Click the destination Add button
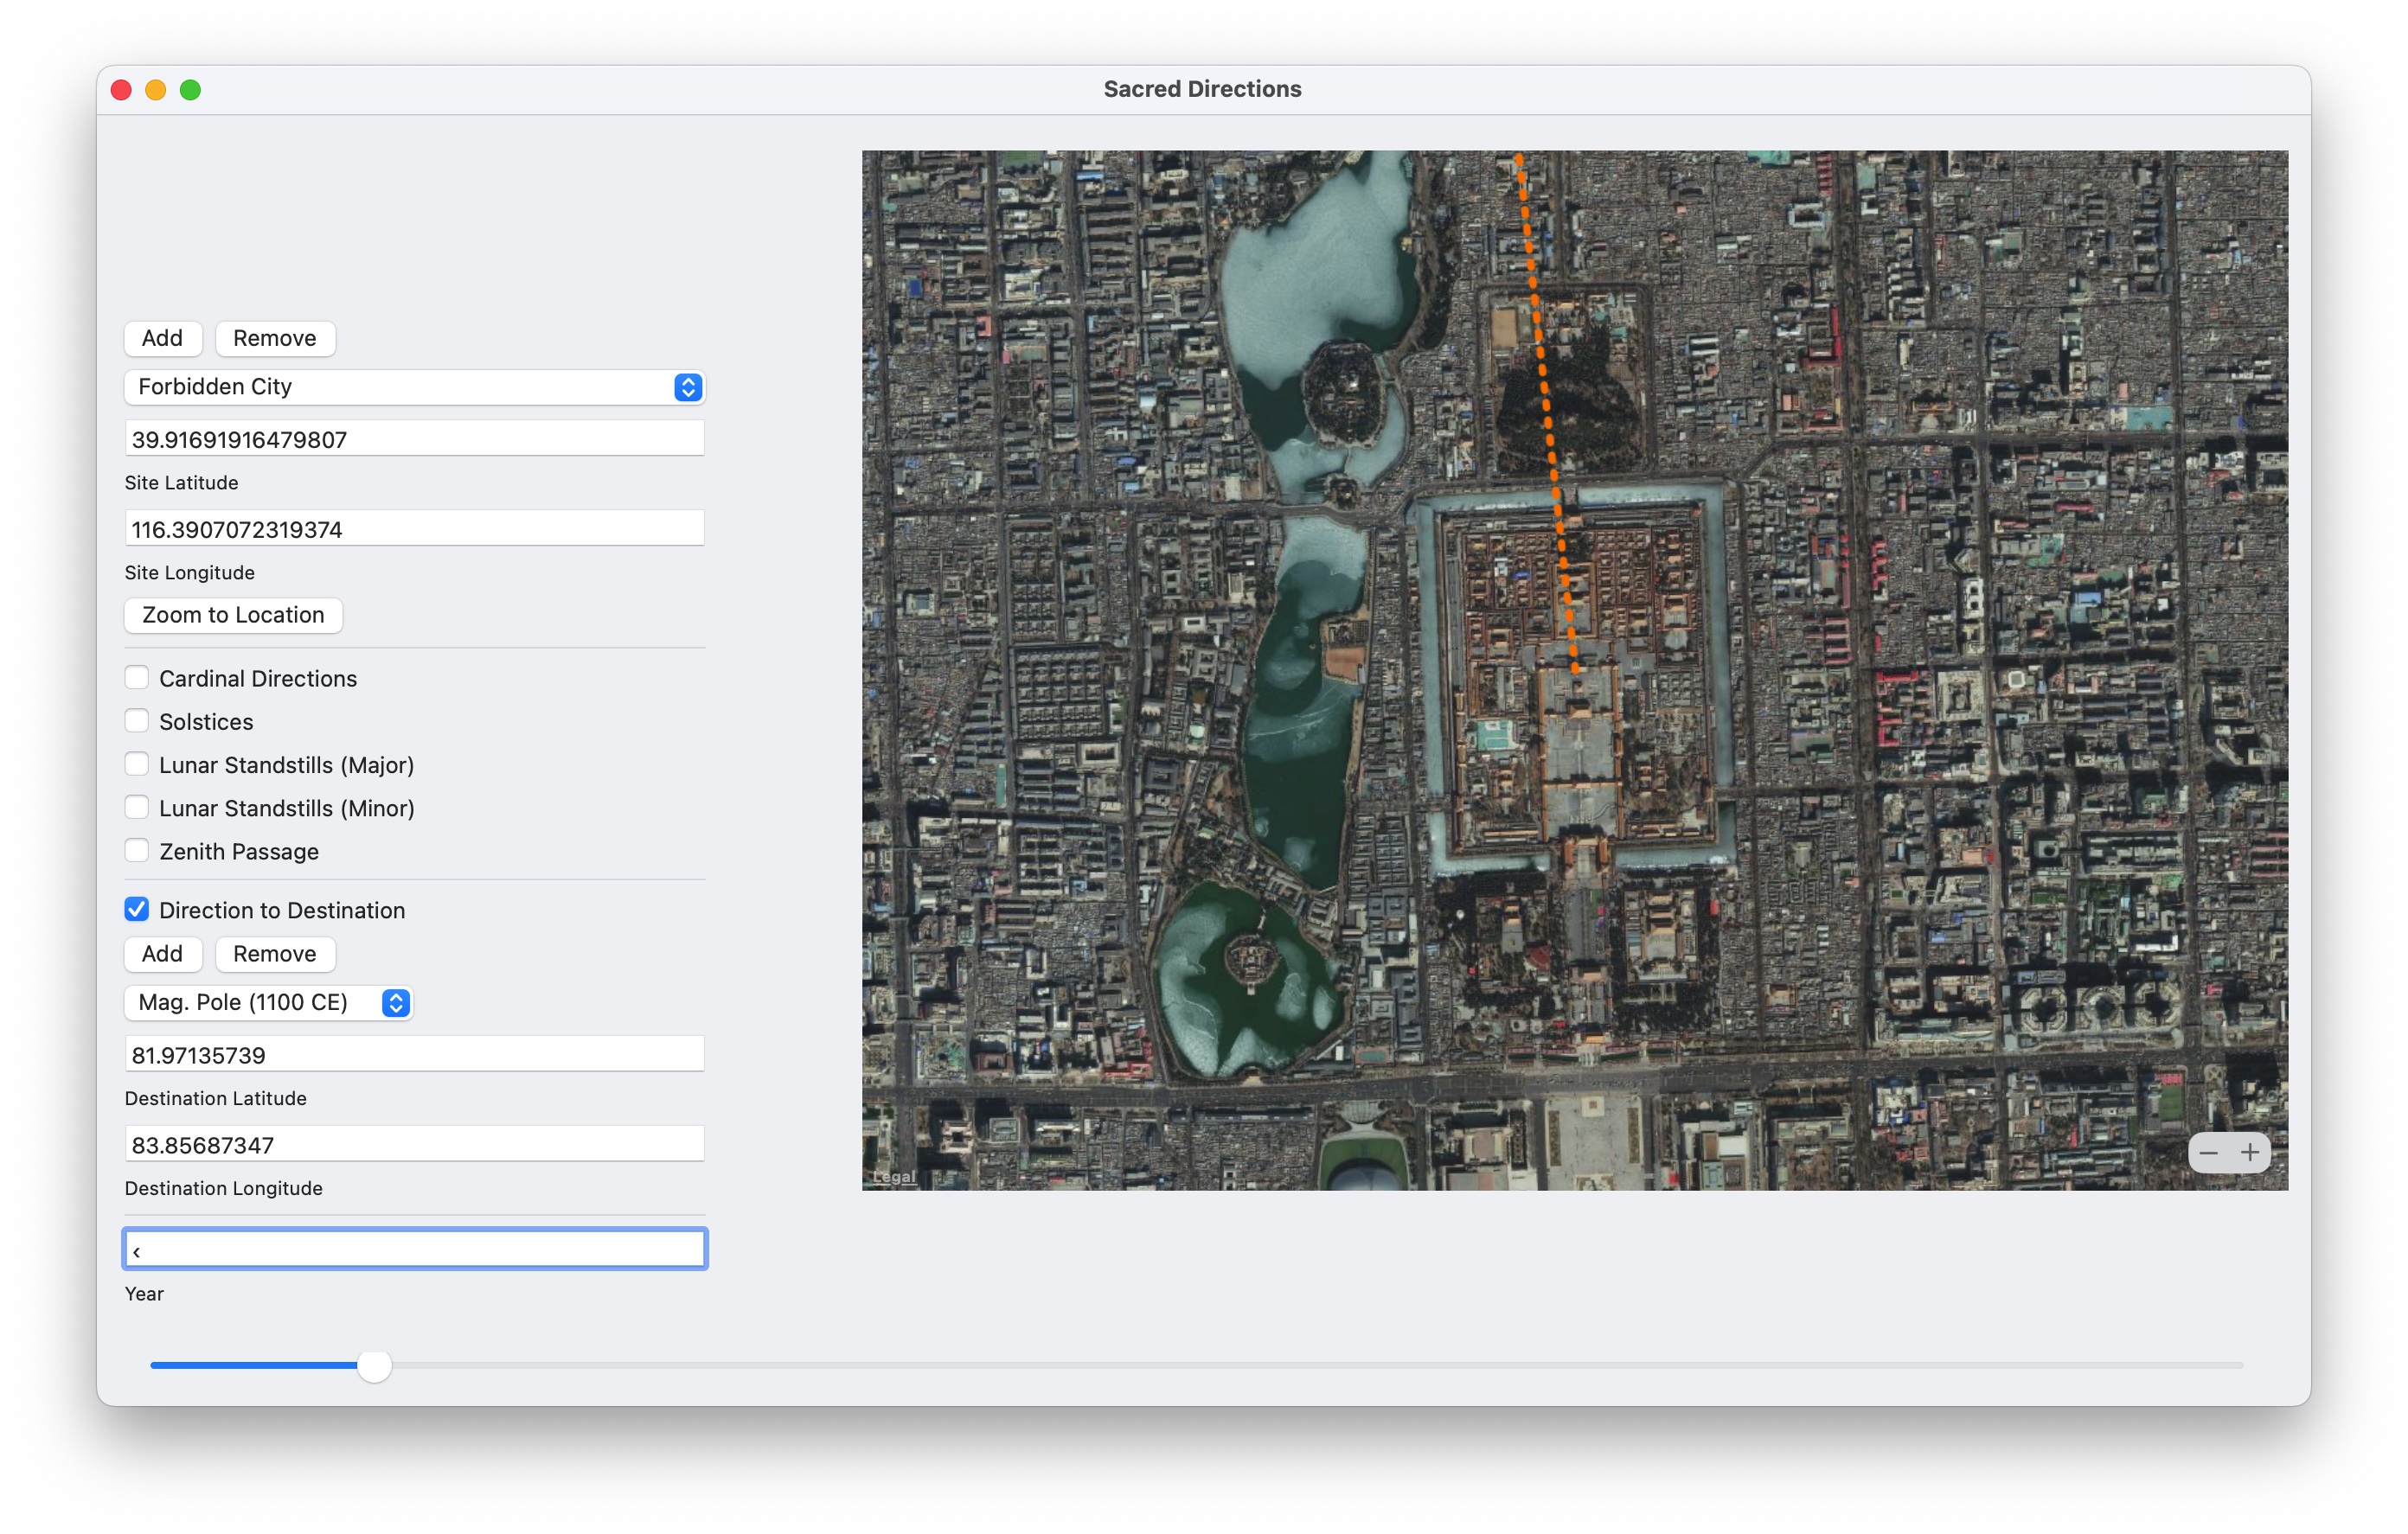This screenshot has width=2408, height=1534. tap(162, 953)
